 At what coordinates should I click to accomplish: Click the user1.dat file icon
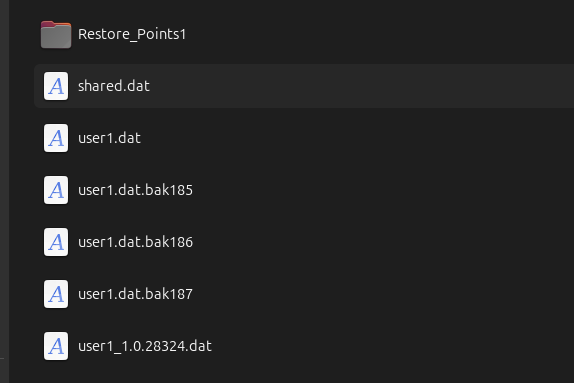coord(56,138)
